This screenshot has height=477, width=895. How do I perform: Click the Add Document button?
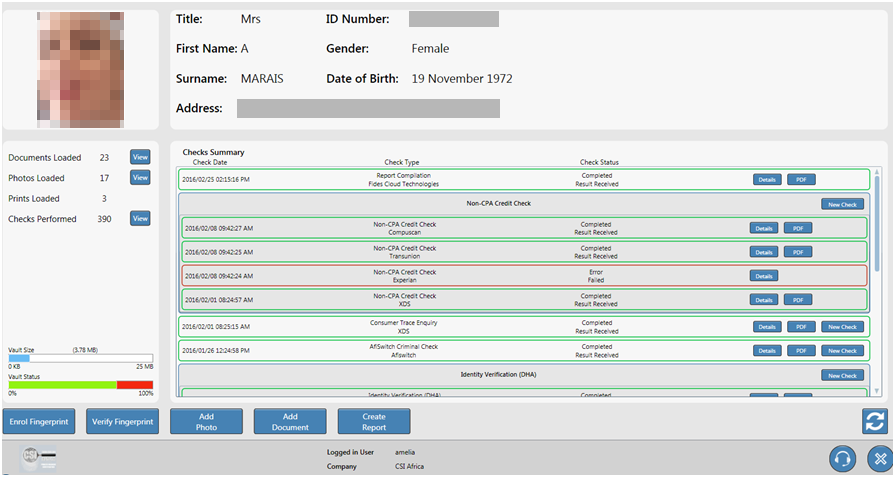click(x=290, y=422)
